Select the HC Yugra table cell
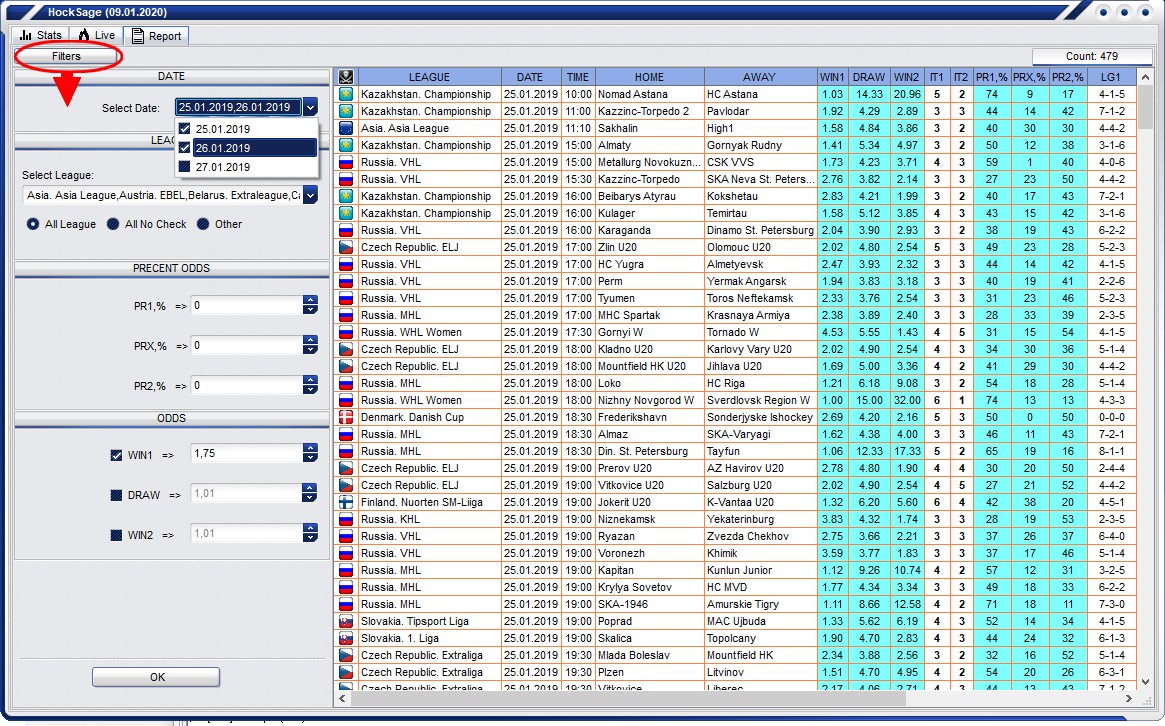Viewport: 1165px width, 726px height. (x=649, y=265)
